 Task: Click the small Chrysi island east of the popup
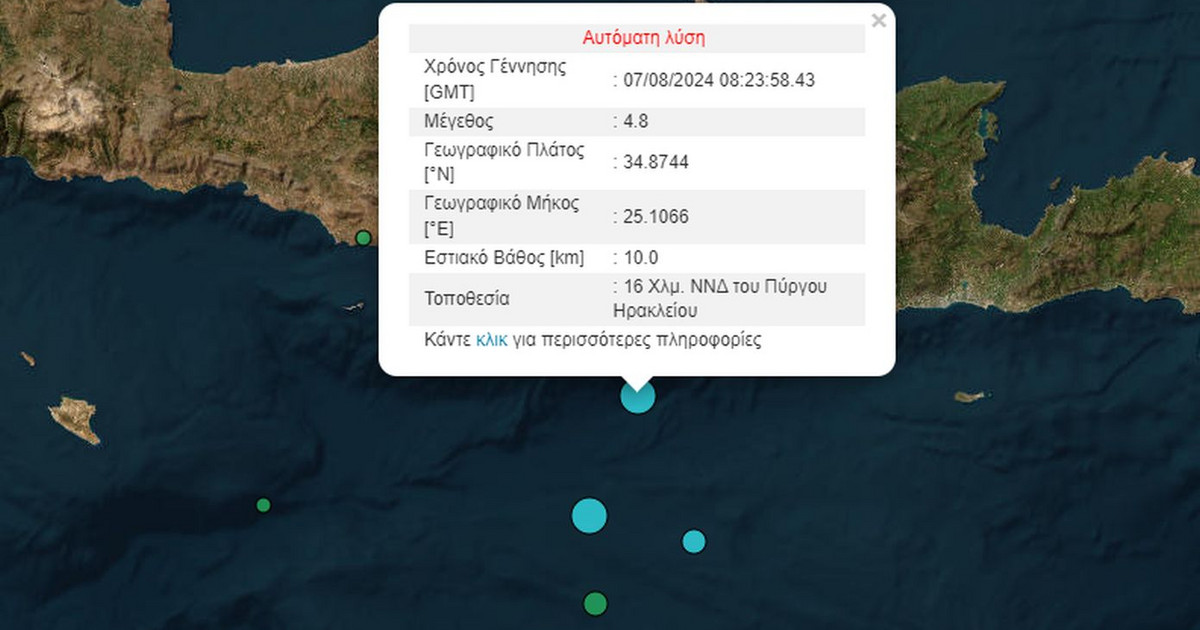click(x=968, y=397)
